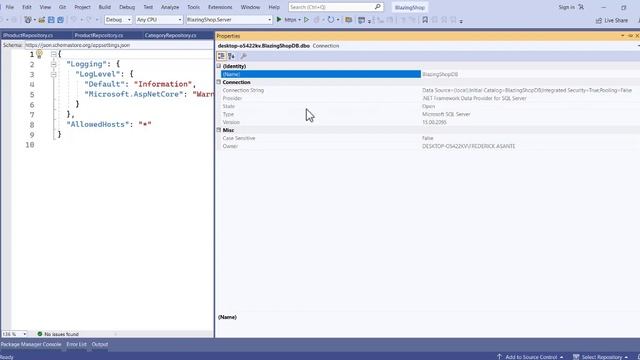Screen dimensions: 640x360
Task: Click the search magnifier icon
Action: click(378, 7)
